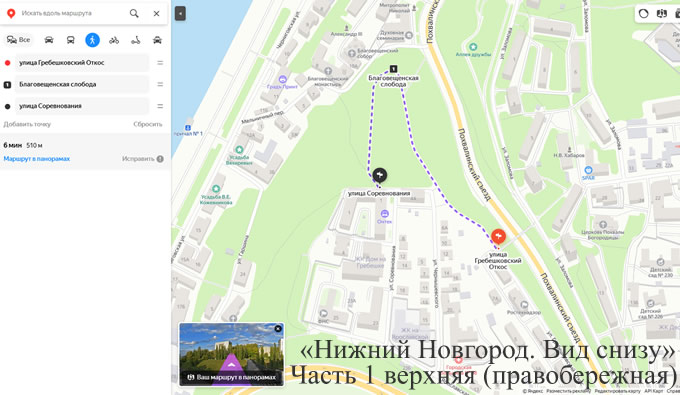Select the bicycle transport mode icon

pos(114,40)
